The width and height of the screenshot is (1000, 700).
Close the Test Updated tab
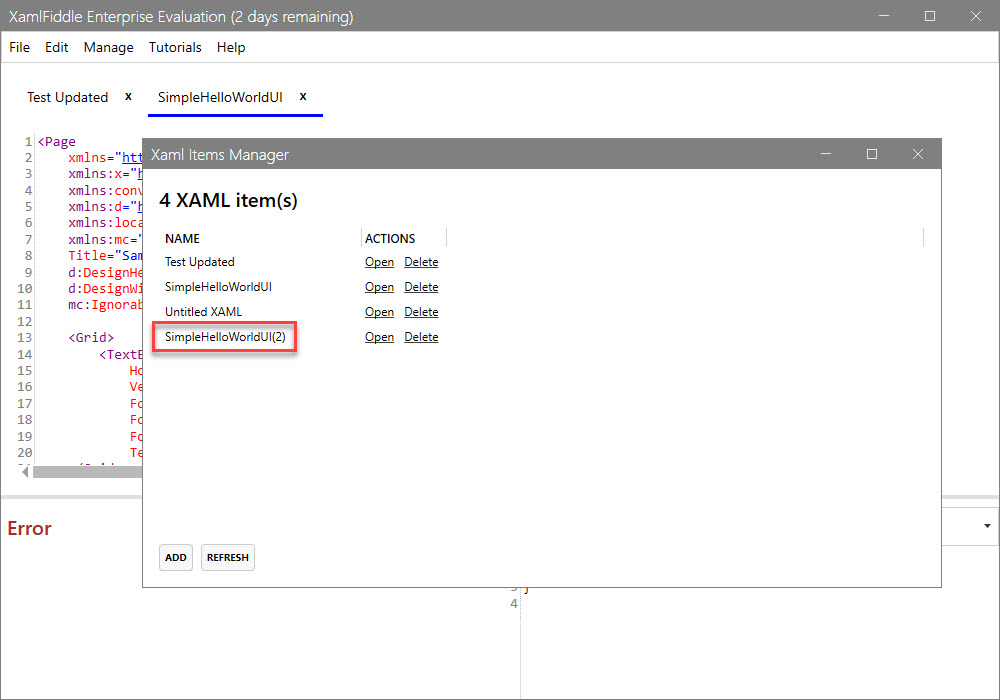point(128,96)
